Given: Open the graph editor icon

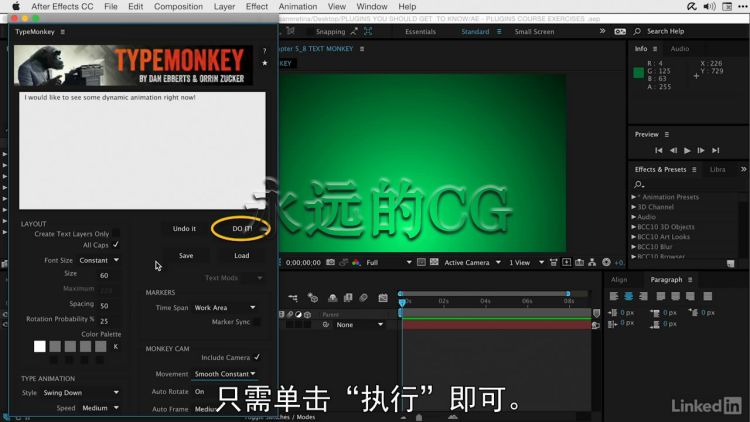Looking at the screenshot, I should (x=383, y=298).
